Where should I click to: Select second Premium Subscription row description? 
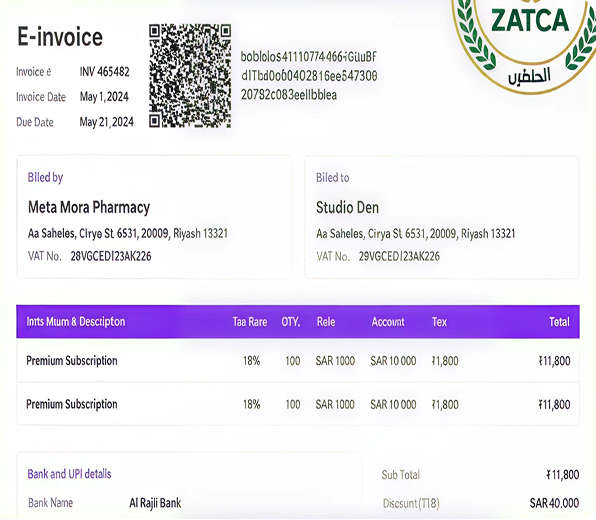[x=72, y=404]
